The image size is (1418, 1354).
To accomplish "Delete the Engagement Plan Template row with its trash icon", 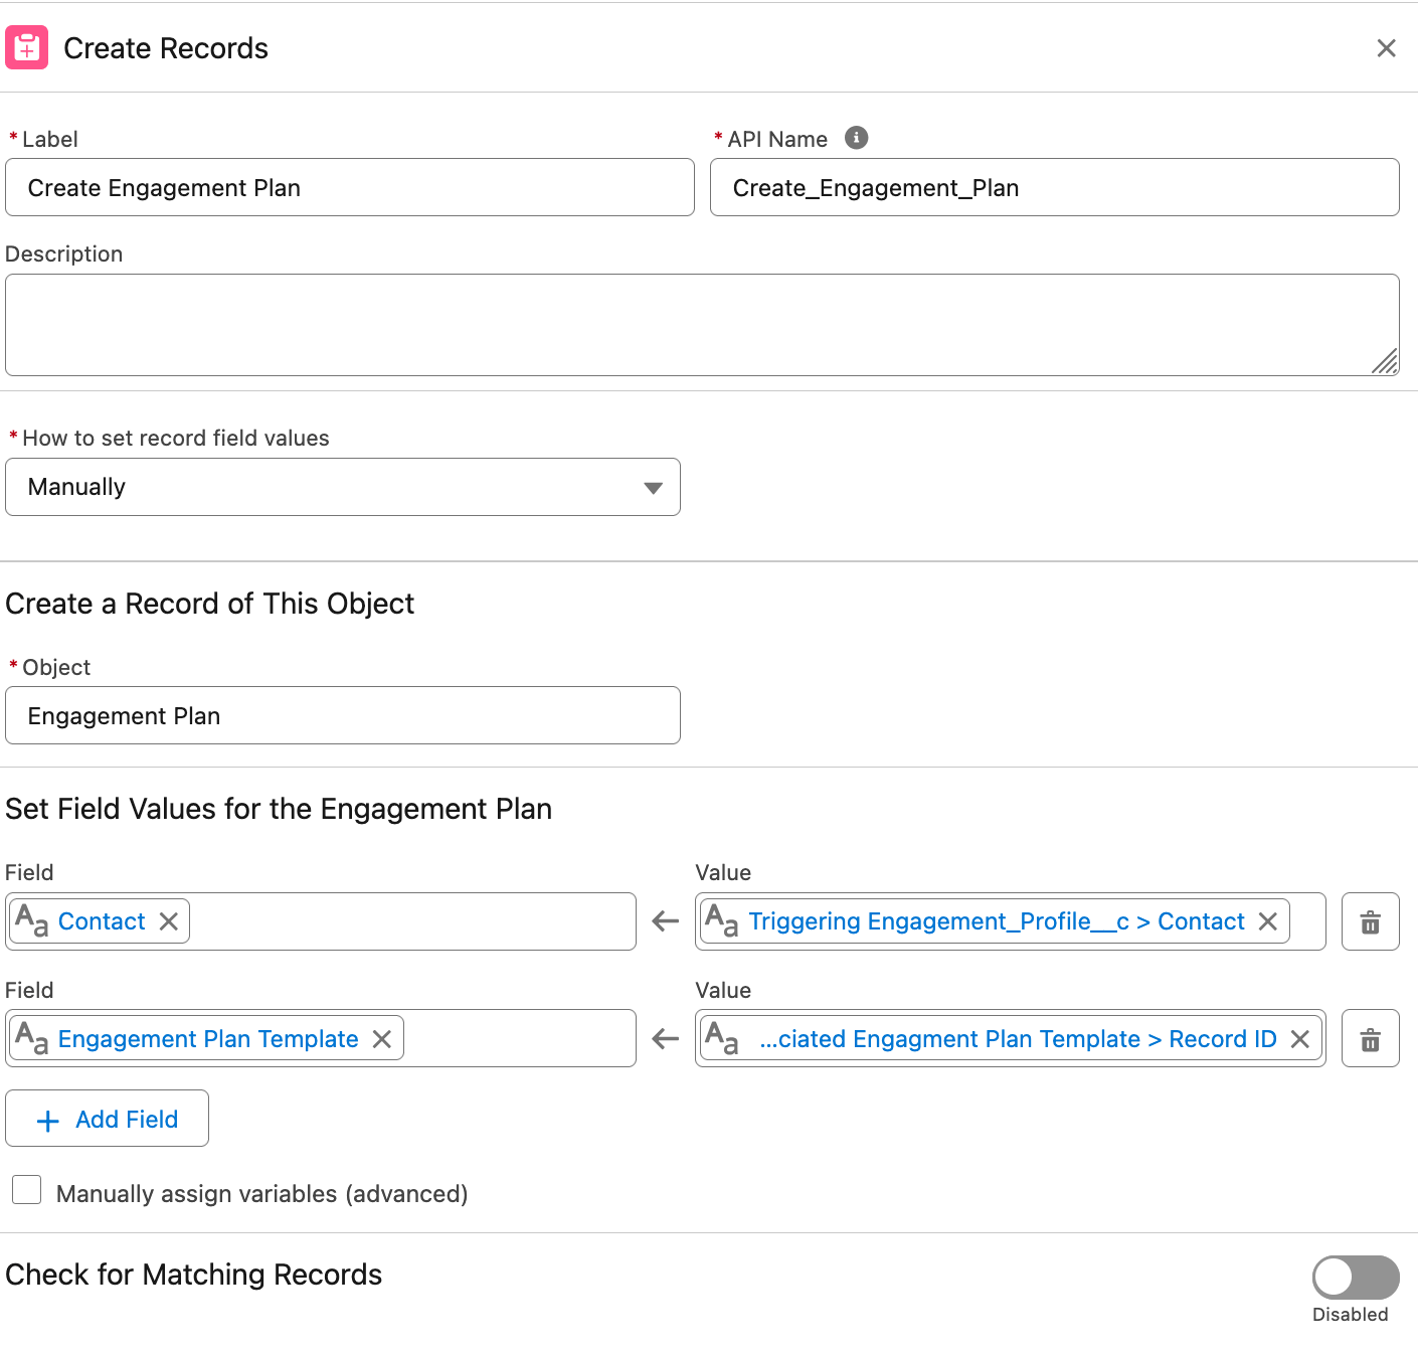I will 1370,1039.
